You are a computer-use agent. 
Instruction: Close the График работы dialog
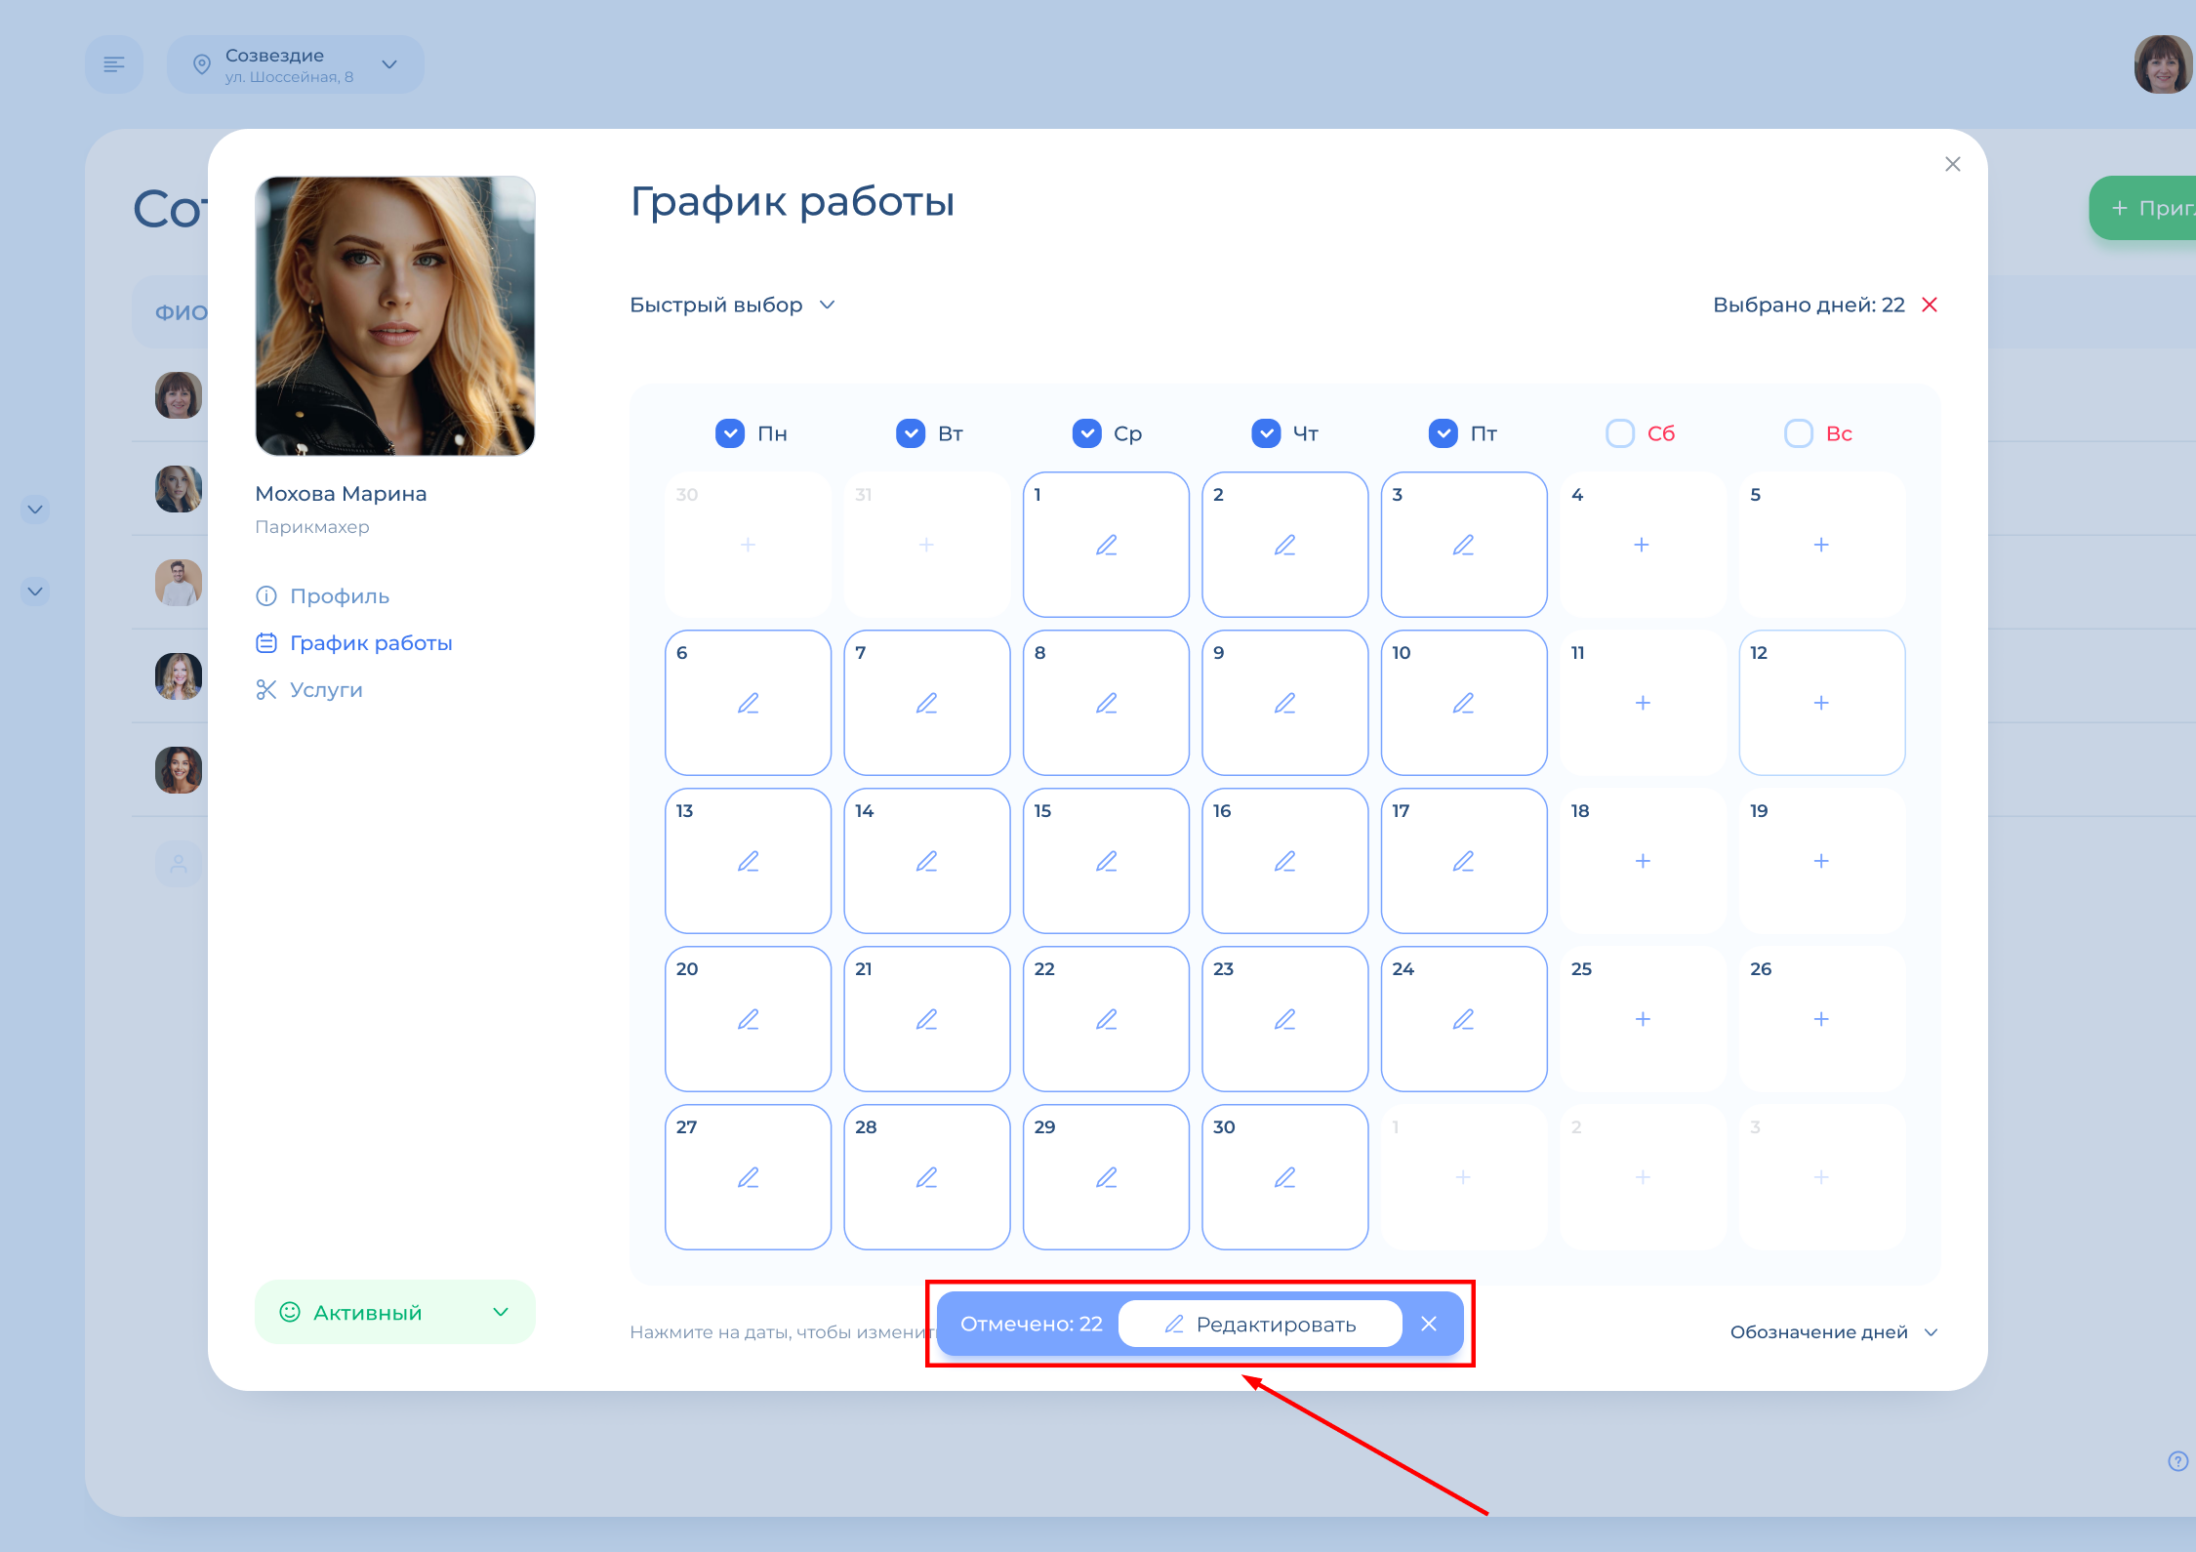pyautogui.click(x=1952, y=164)
